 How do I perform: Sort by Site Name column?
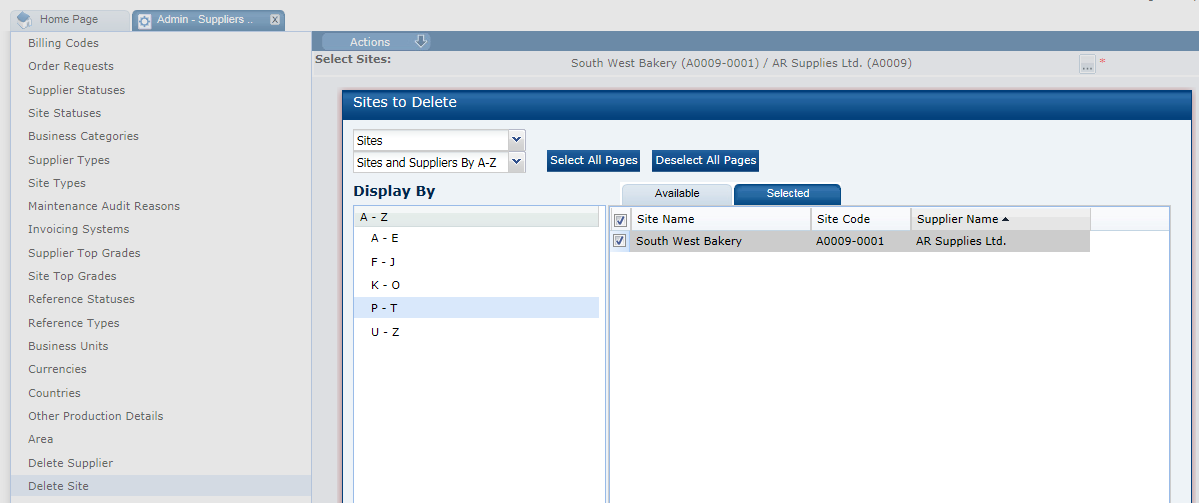tap(721, 219)
